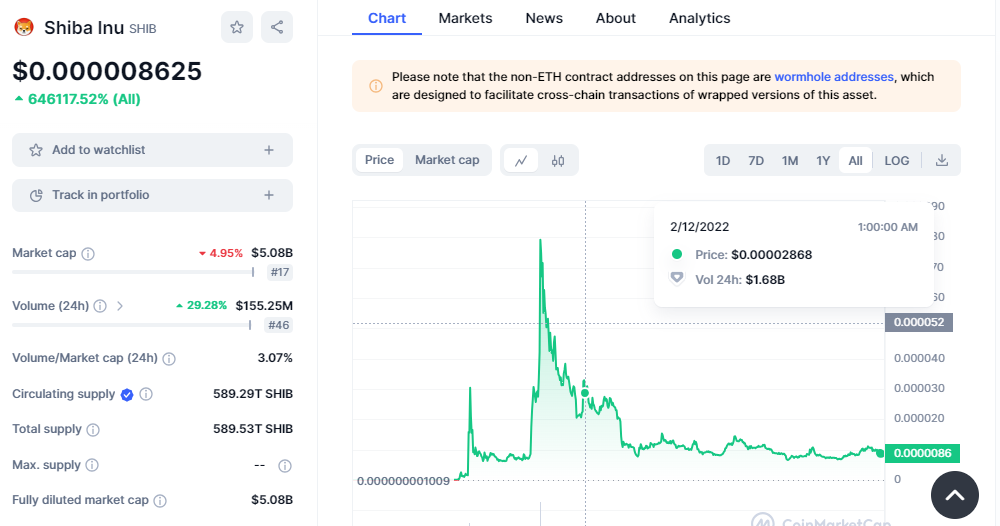This screenshot has height=526, width=1000.
Task: Click Track in portfolio button
Action: click(152, 195)
